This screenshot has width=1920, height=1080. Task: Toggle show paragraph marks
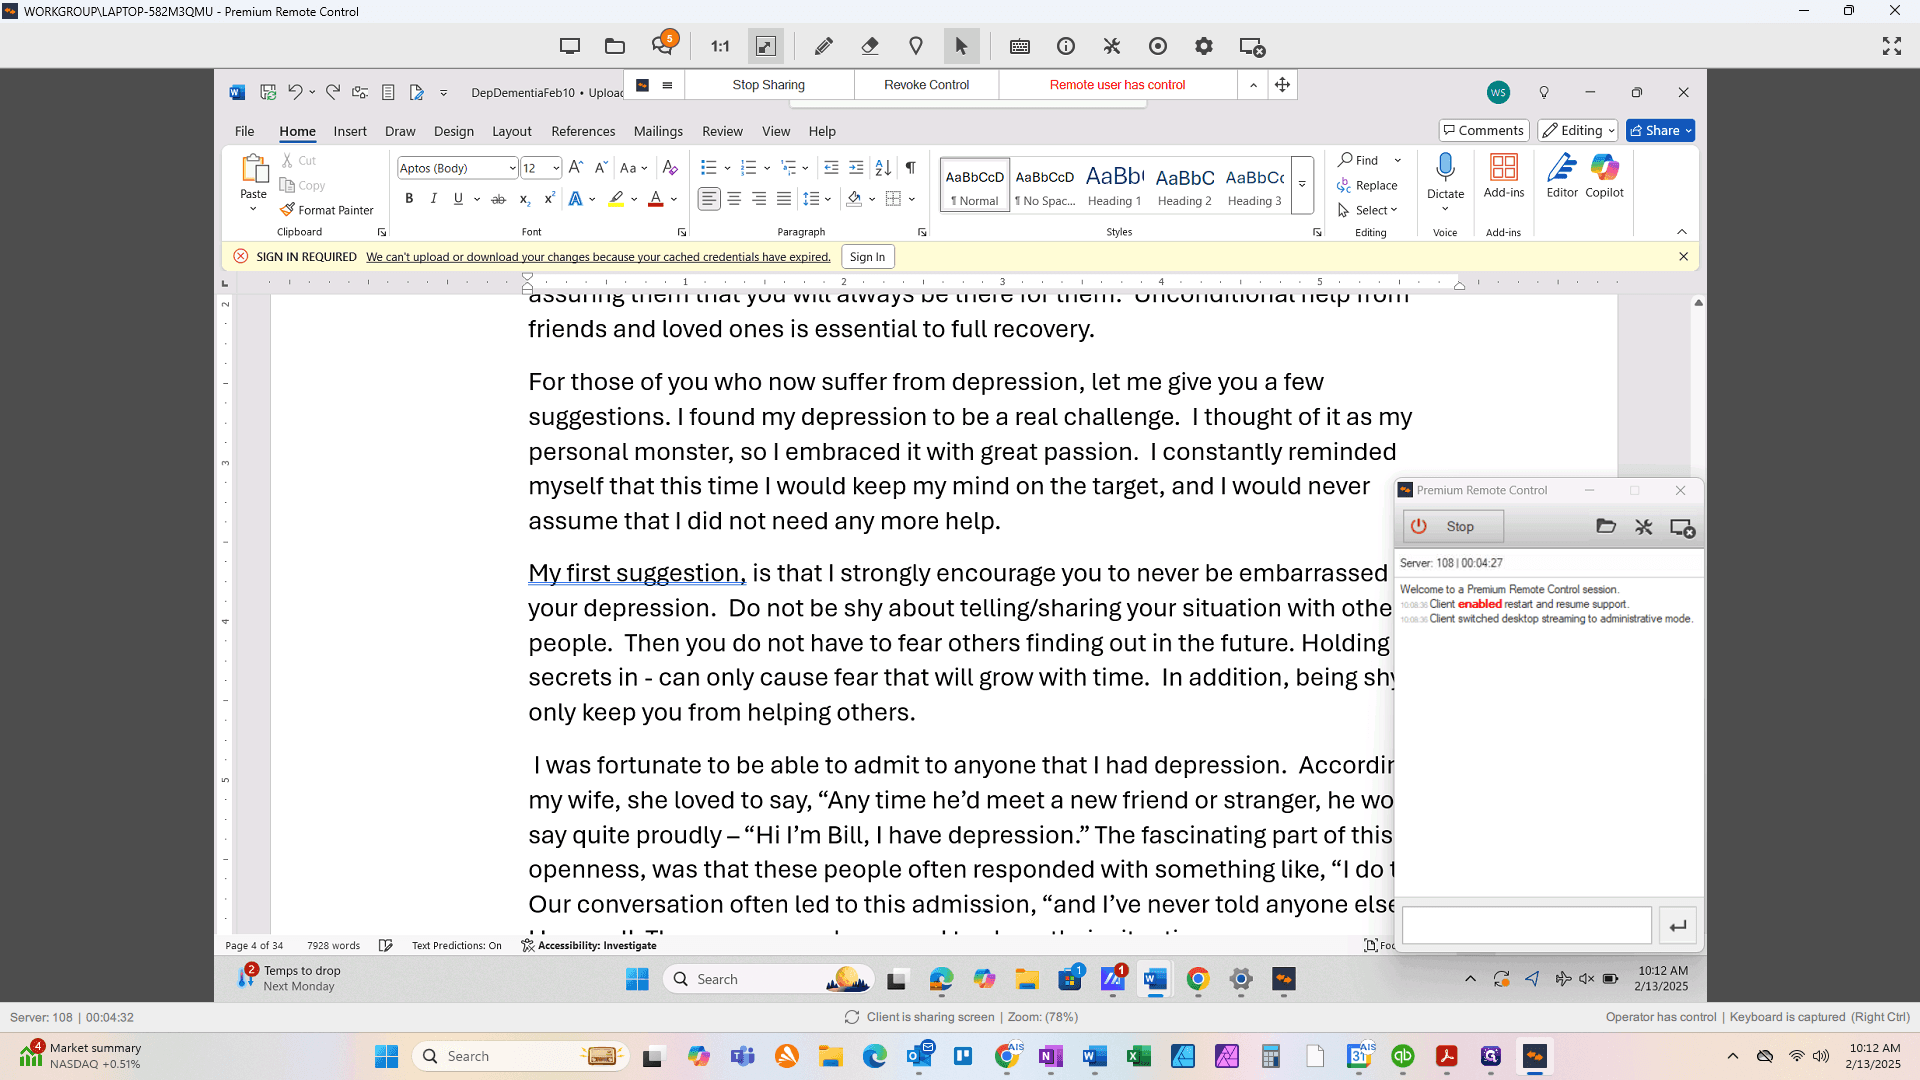910,167
